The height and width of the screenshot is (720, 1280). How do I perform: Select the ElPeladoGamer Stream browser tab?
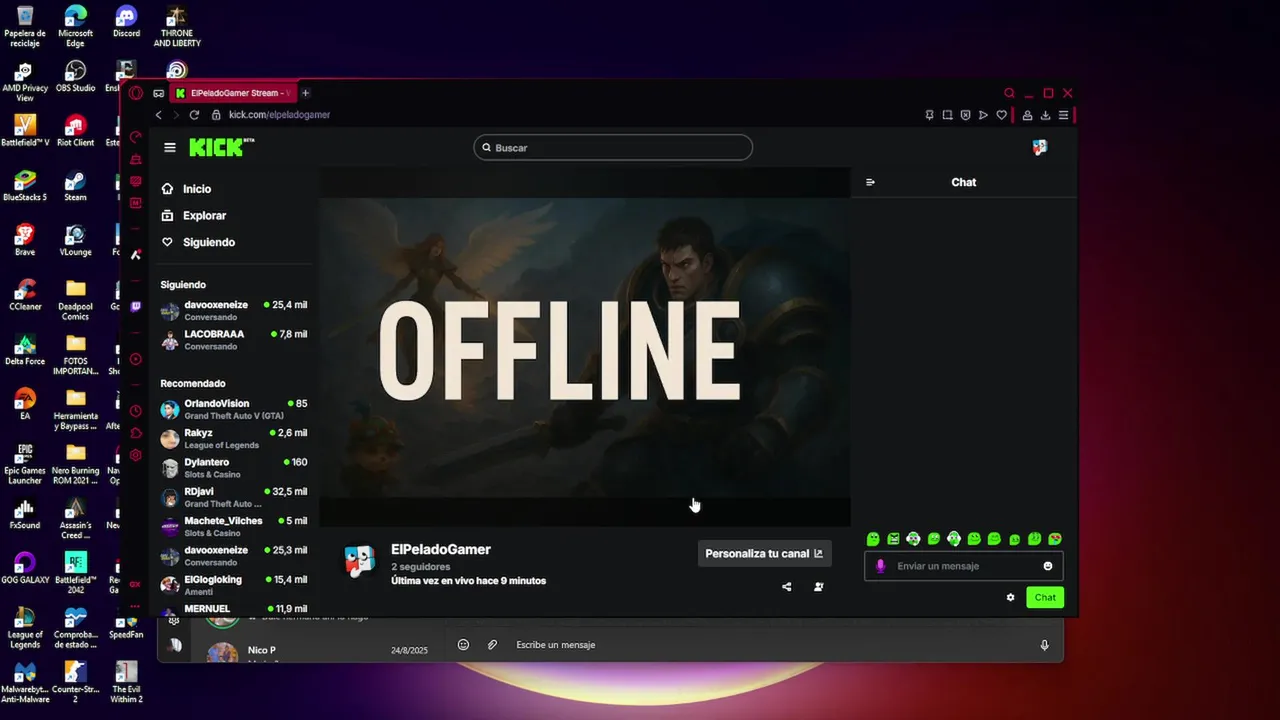234,93
